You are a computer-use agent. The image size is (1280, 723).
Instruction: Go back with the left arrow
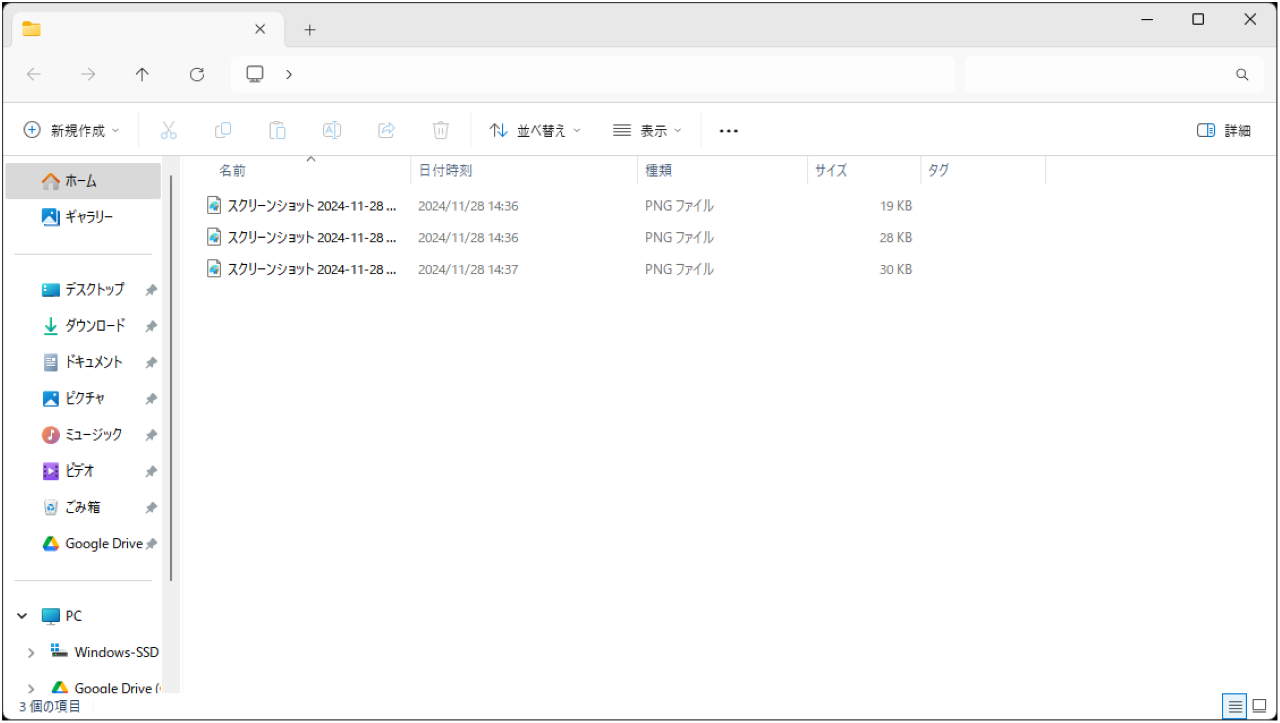pos(34,74)
